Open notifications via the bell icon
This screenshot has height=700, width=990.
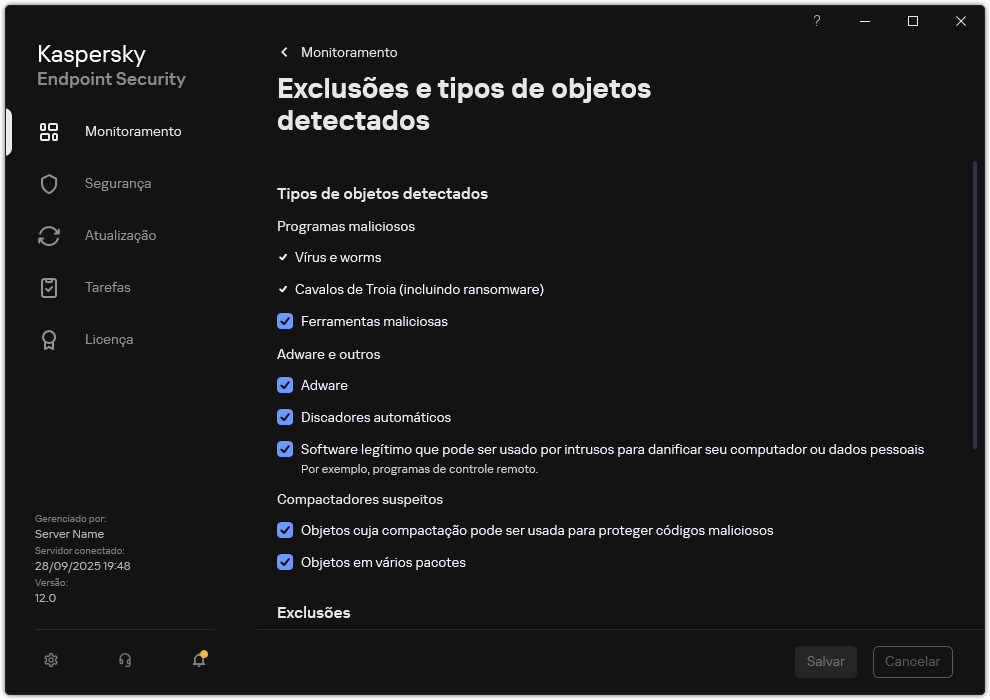(198, 660)
